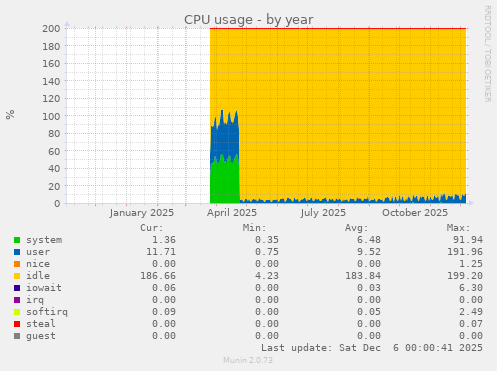Click the gray guest legend swatch

point(17,336)
